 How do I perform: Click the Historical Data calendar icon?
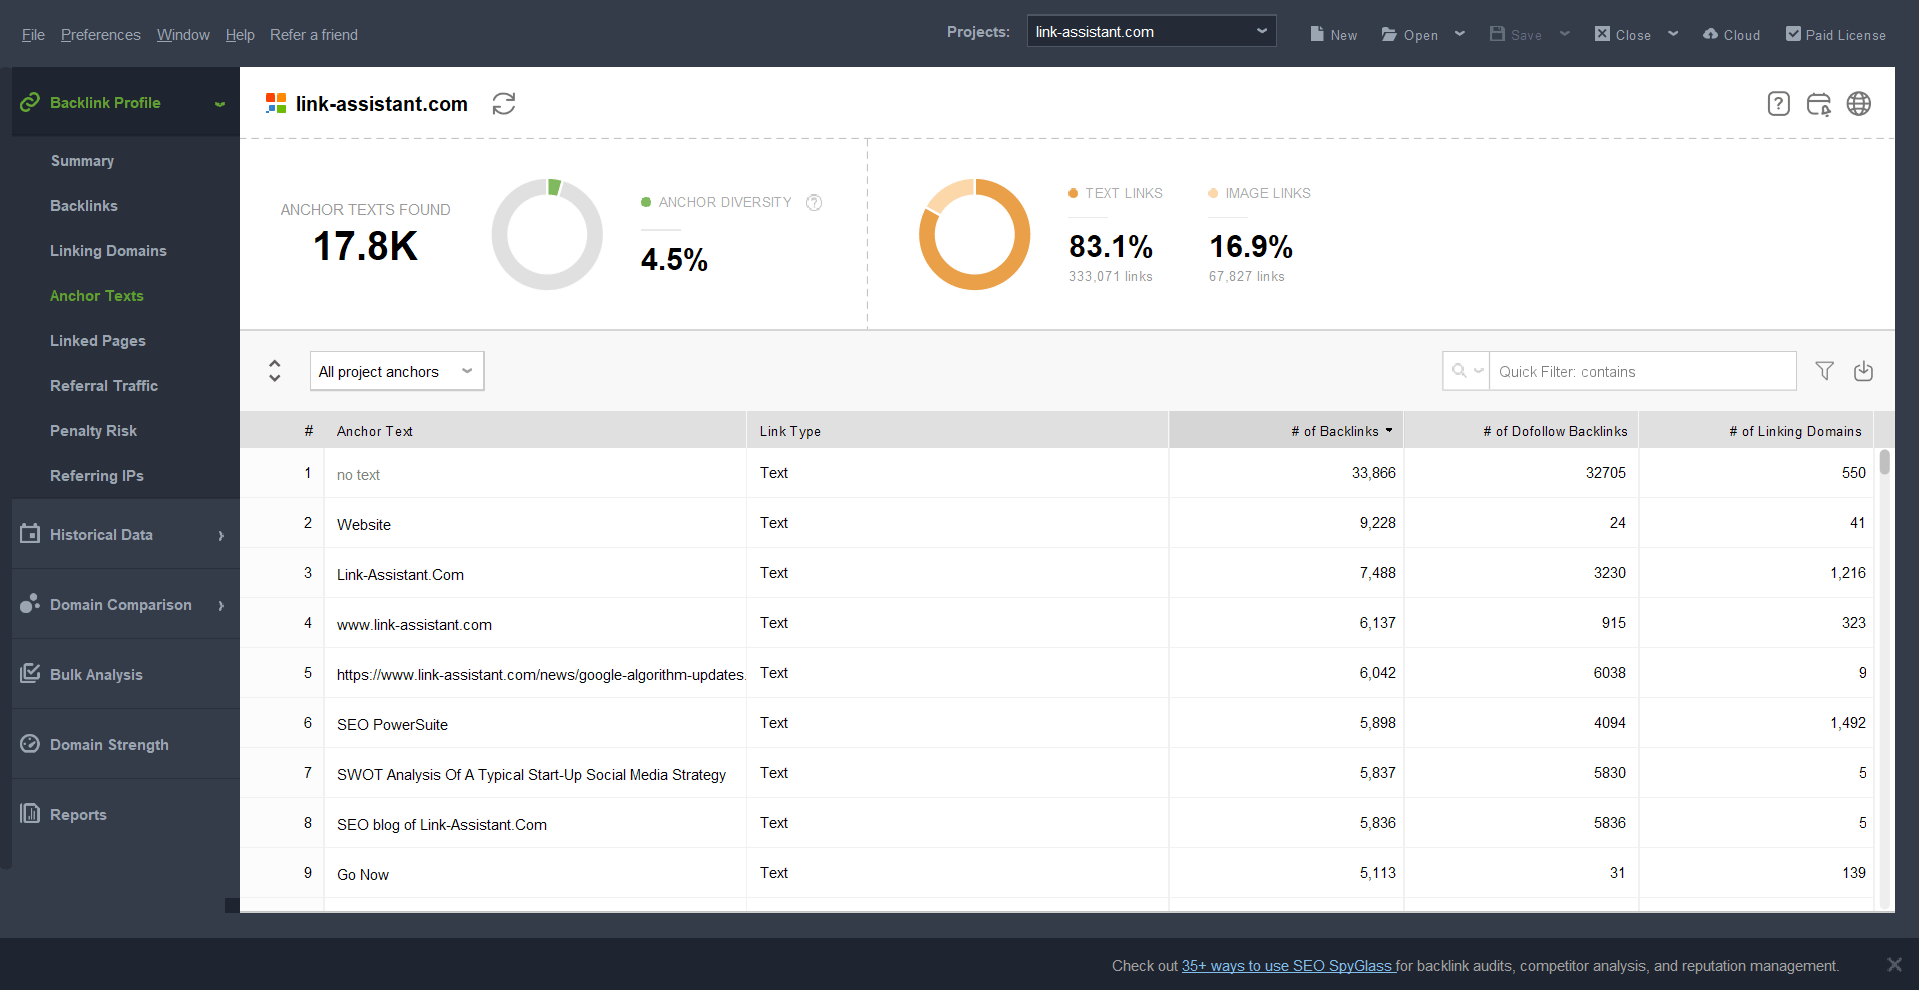(30, 534)
